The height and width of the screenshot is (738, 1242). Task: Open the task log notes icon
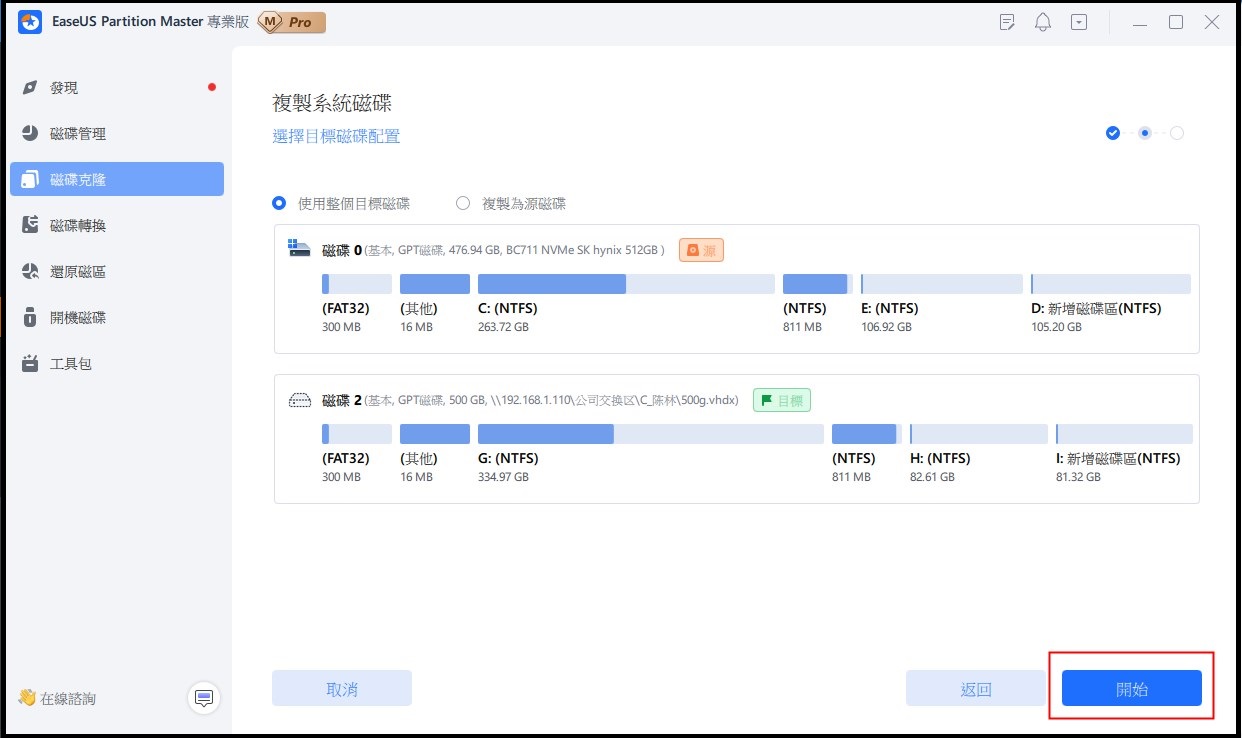pyautogui.click(x=1007, y=22)
